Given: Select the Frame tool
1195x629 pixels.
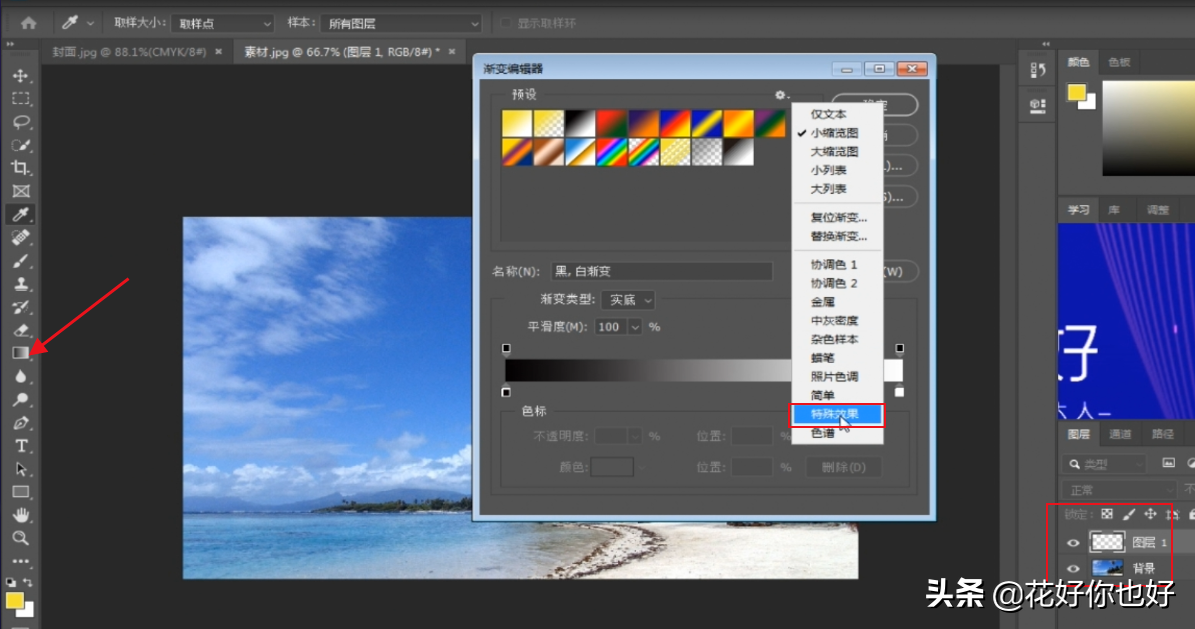Looking at the screenshot, I should [21, 191].
